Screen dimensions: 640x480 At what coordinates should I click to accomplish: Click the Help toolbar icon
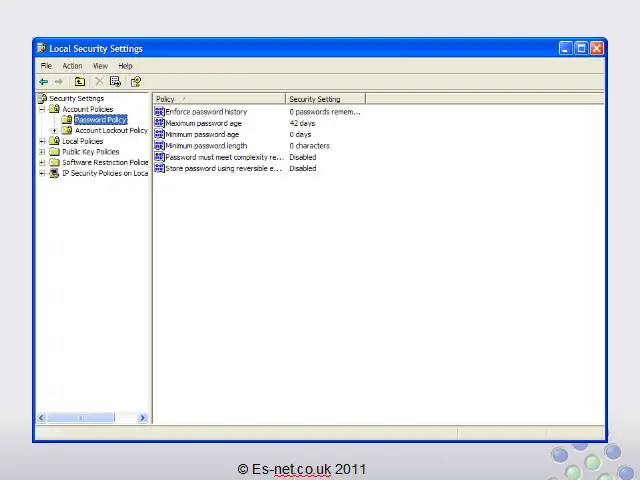(136, 82)
